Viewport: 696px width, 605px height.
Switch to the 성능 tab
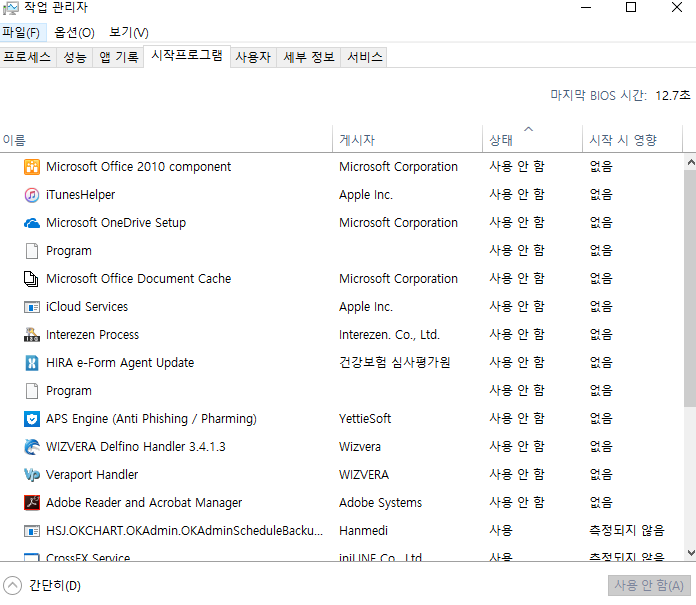point(75,57)
